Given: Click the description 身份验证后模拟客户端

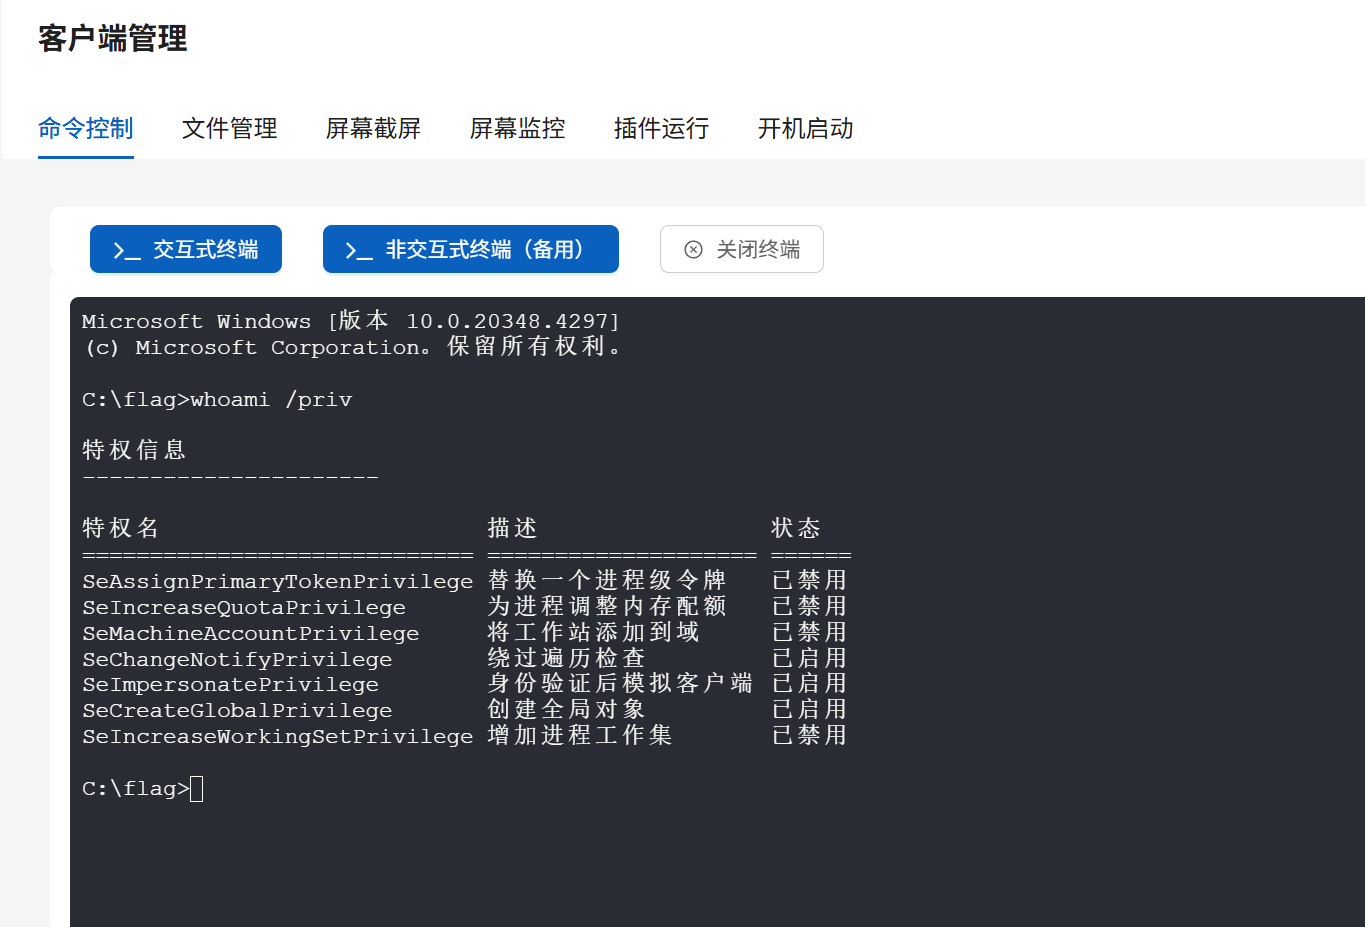Looking at the screenshot, I should click(x=620, y=683).
